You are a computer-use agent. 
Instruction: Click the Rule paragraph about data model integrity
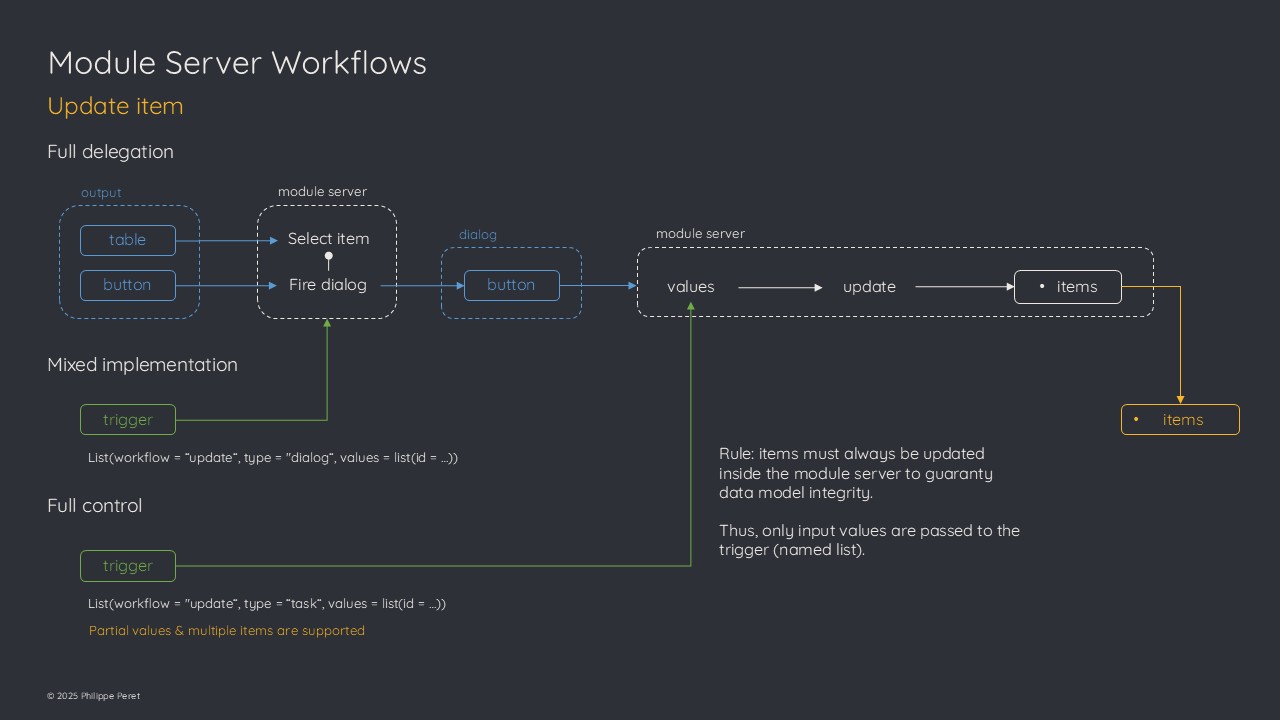(x=855, y=473)
